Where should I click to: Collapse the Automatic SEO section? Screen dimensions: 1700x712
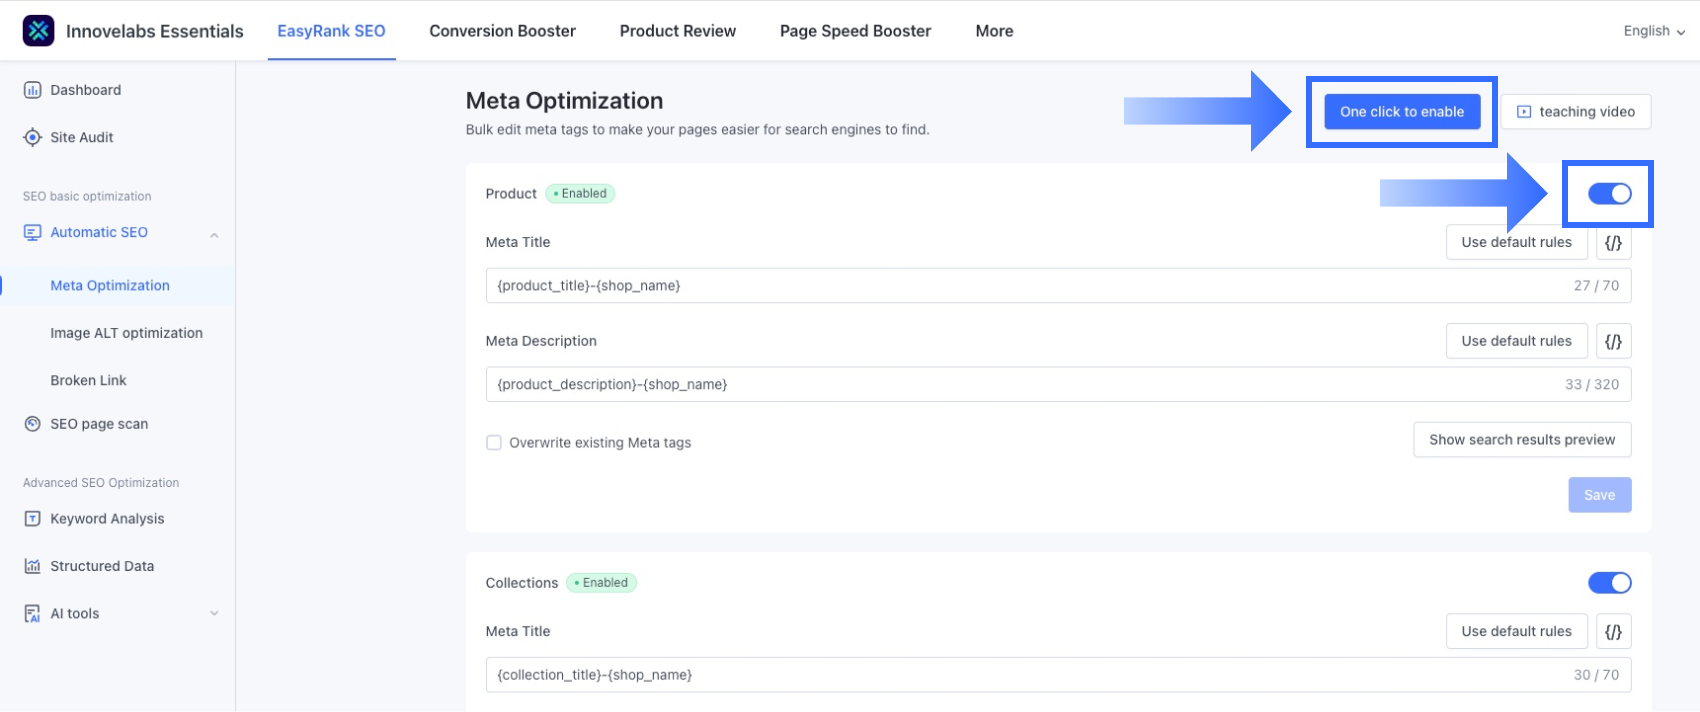click(214, 234)
